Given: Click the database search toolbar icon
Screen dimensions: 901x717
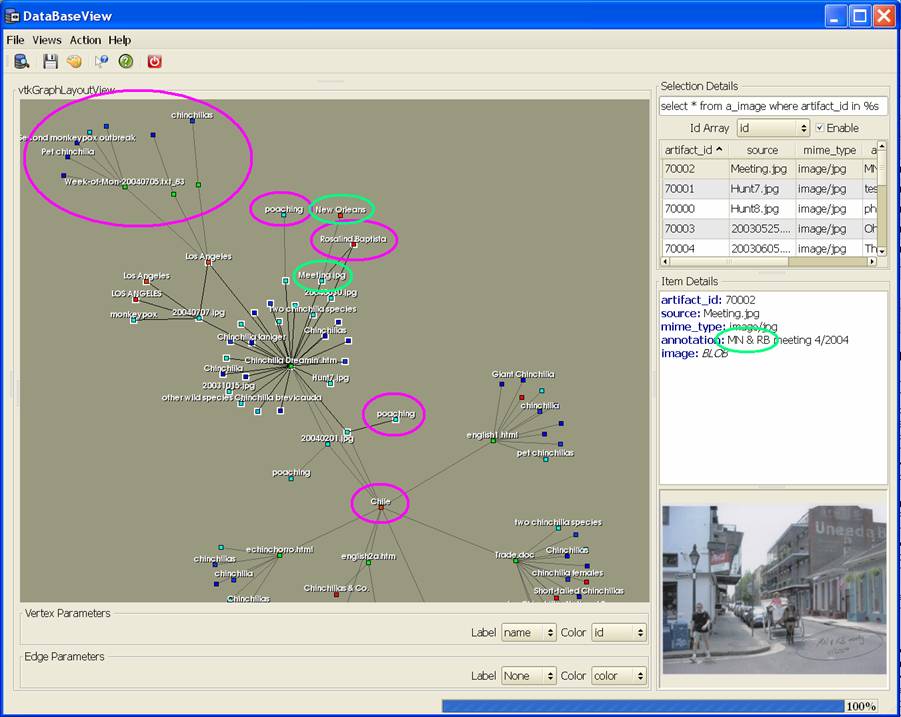Looking at the screenshot, I should tap(22, 62).
